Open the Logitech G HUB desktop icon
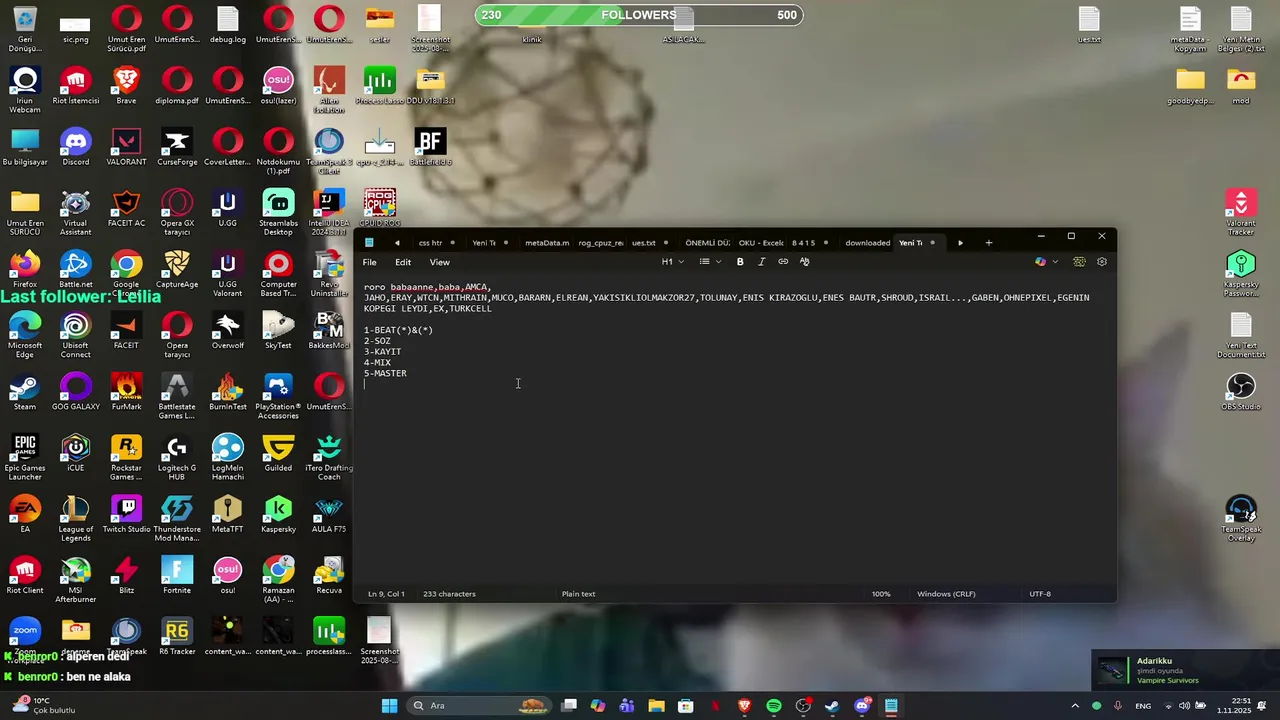Viewport: 1280px width, 720px height. (x=177, y=458)
